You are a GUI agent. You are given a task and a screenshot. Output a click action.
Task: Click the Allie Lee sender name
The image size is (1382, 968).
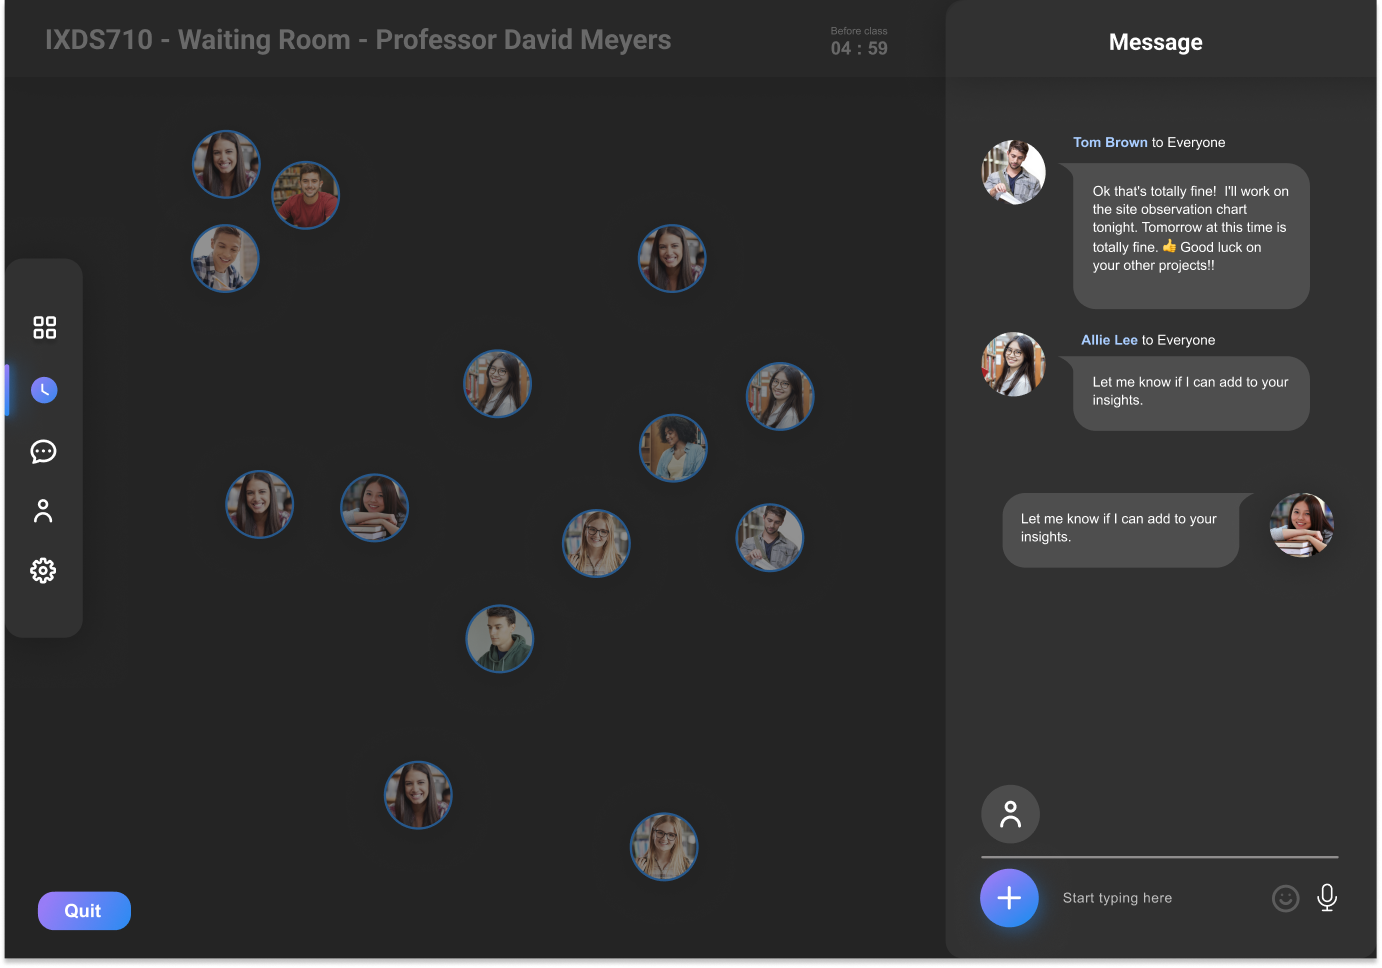(x=1109, y=340)
